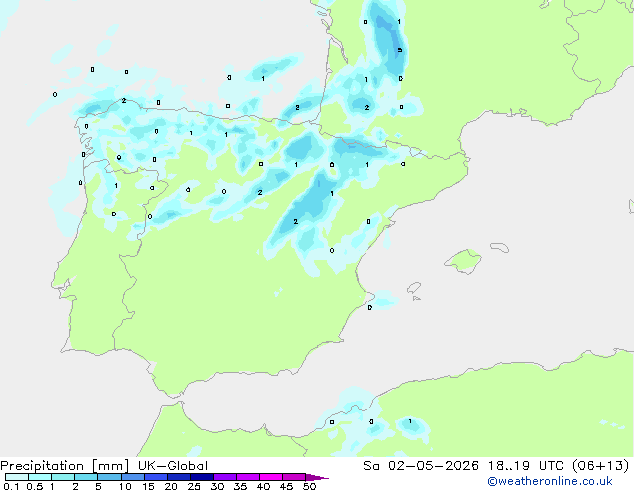Click the '18..19 UTC' time label
The height and width of the screenshot is (490, 634).
pos(526,466)
